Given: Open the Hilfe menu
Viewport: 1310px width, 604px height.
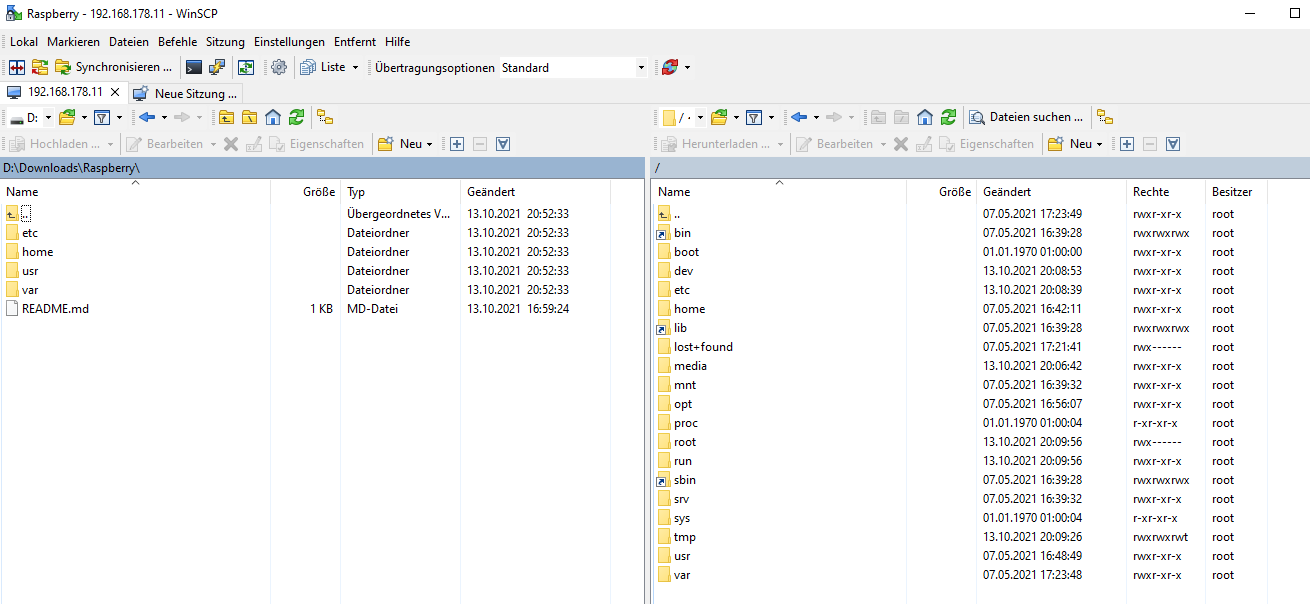Looking at the screenshot, I should point(398,42).
